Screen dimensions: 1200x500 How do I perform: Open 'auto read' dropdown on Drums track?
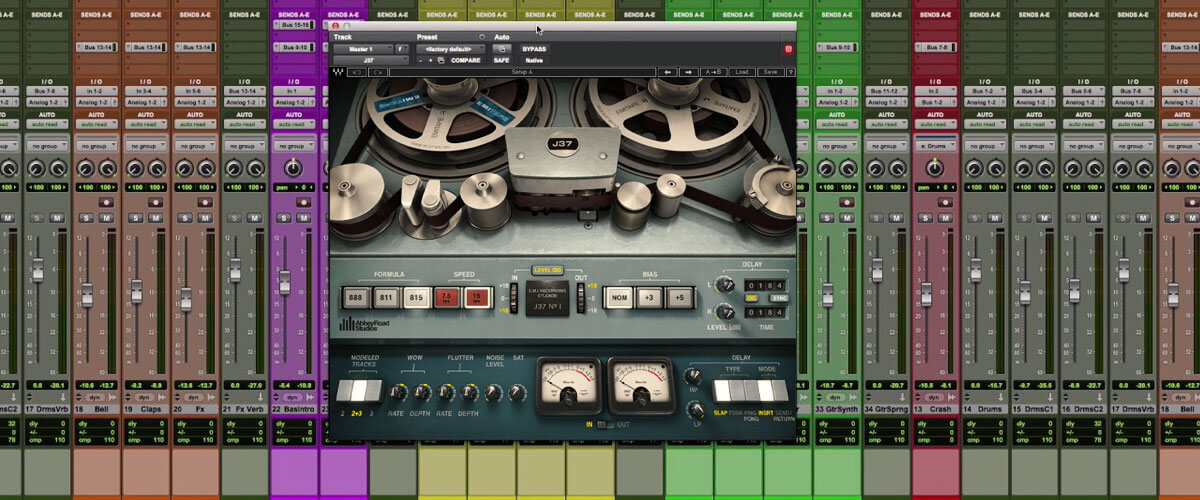click(x=986, y=124)
